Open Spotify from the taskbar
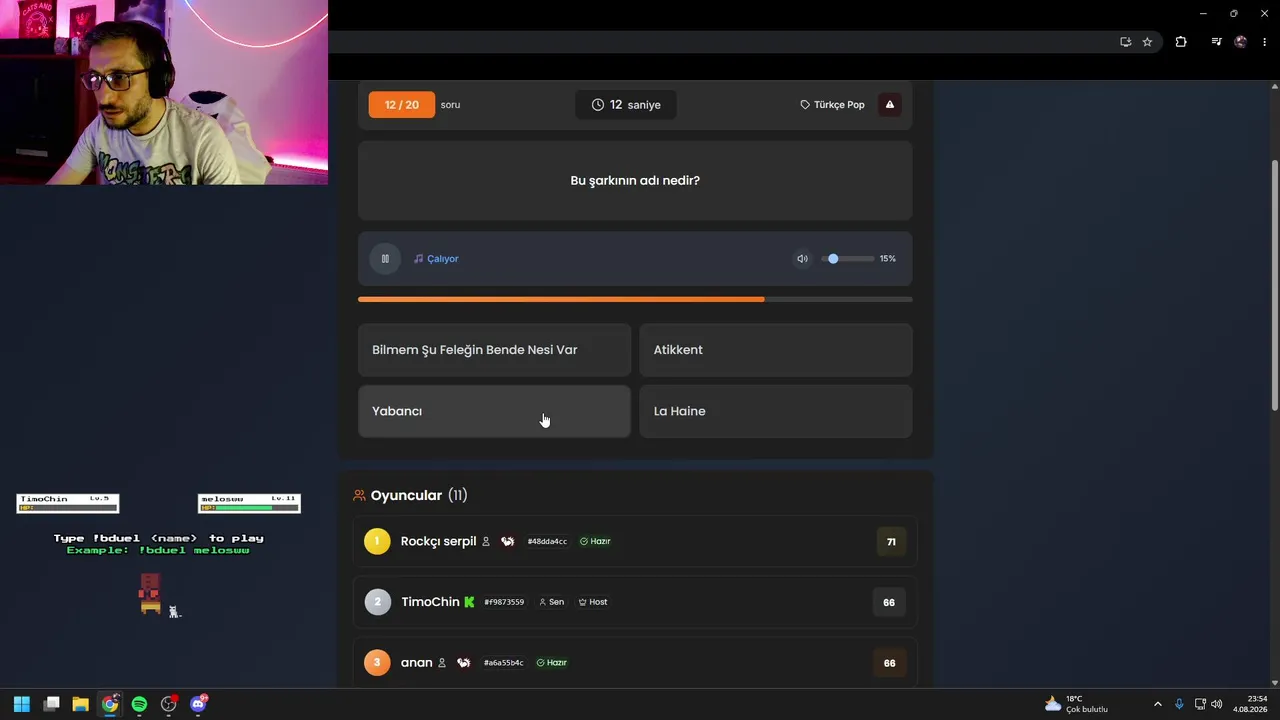This screenshot has width=1280, height=720. click(x=139, y=704)
